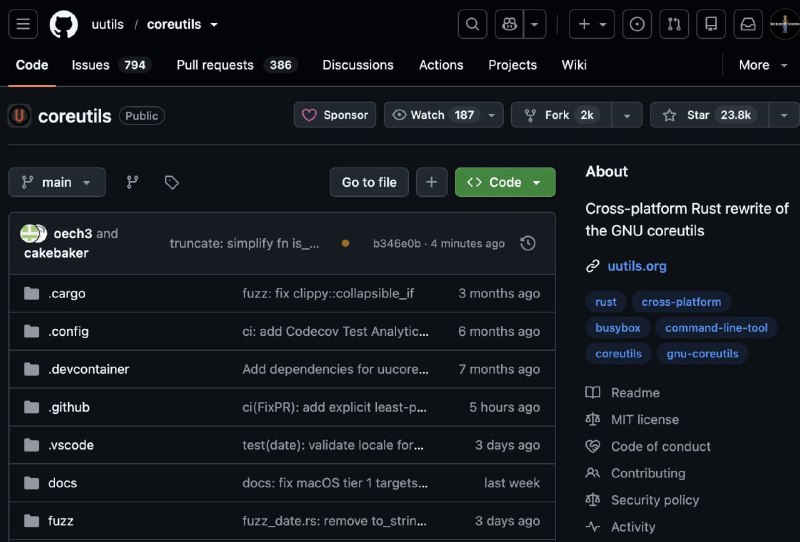Open the Actions tab

pyautogui.click(x=441, y=65)
